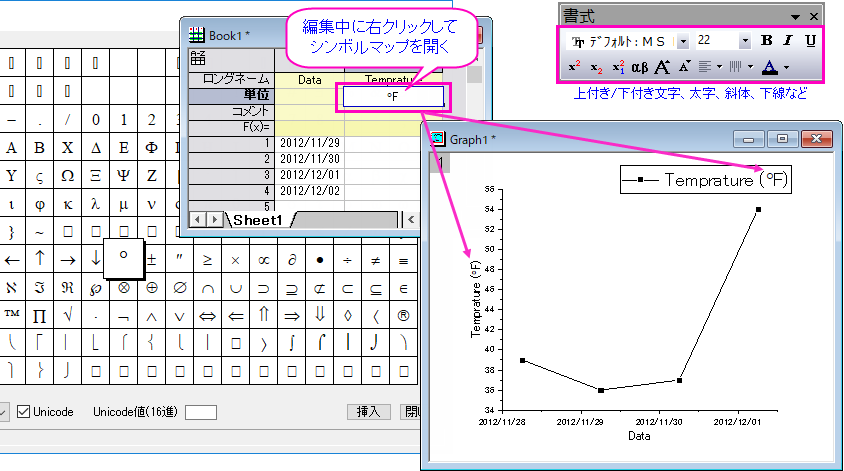844x471 pixels.
Task: Select the division ÷ symbol
Action: point(348,260)
